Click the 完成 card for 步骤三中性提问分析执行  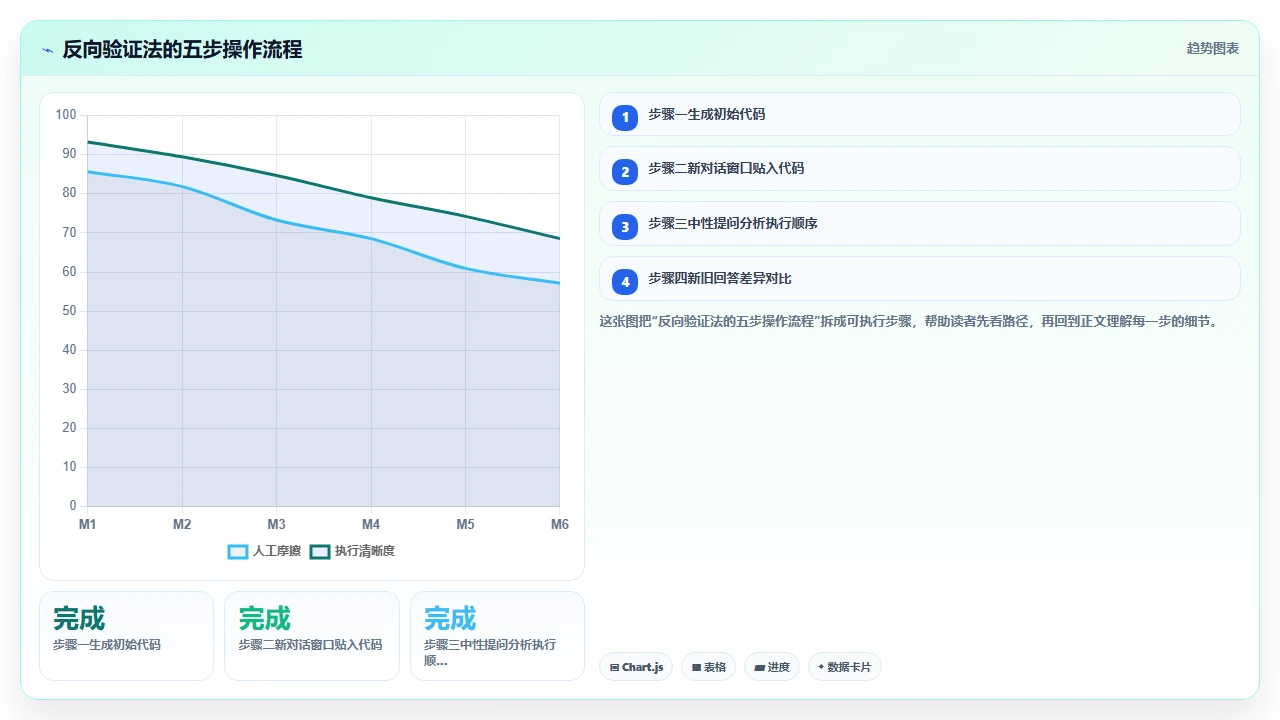click(497, 636)
